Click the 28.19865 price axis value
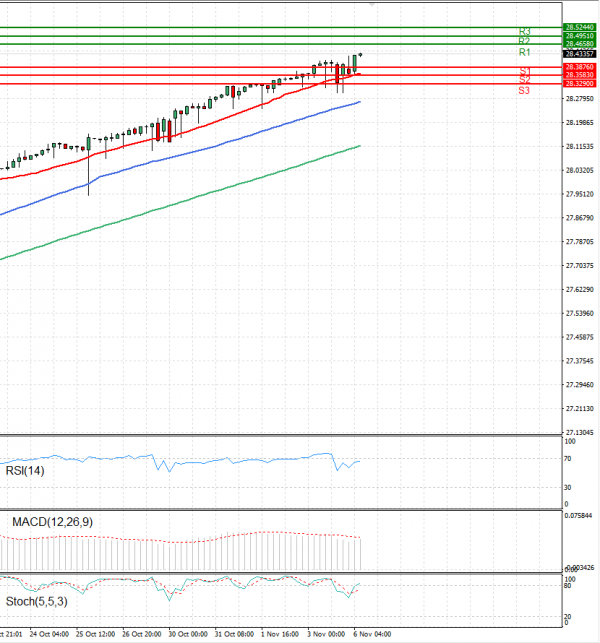This screenshot has width=600, height=643. [x=579, y=123]
